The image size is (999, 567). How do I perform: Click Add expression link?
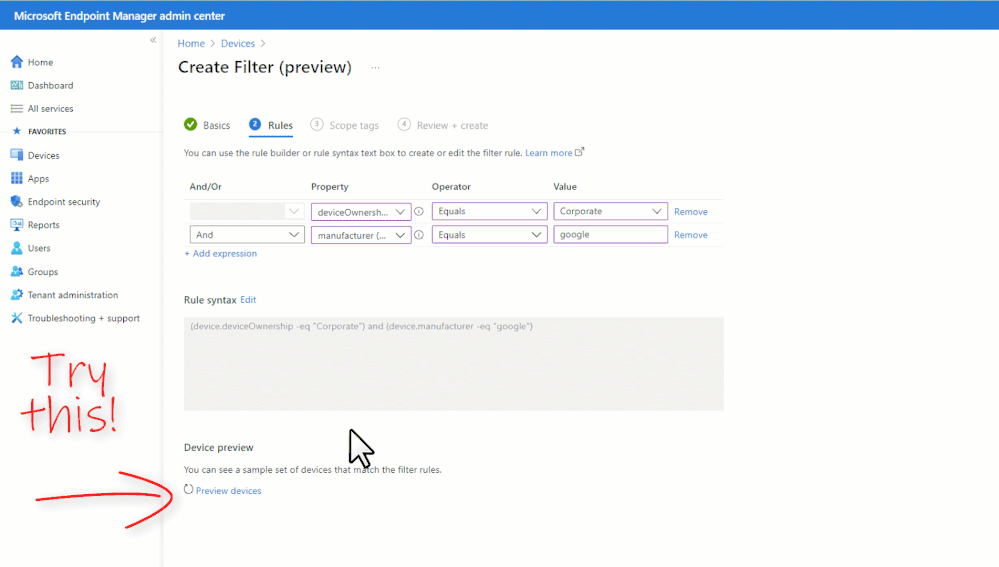tap(221, 254)
